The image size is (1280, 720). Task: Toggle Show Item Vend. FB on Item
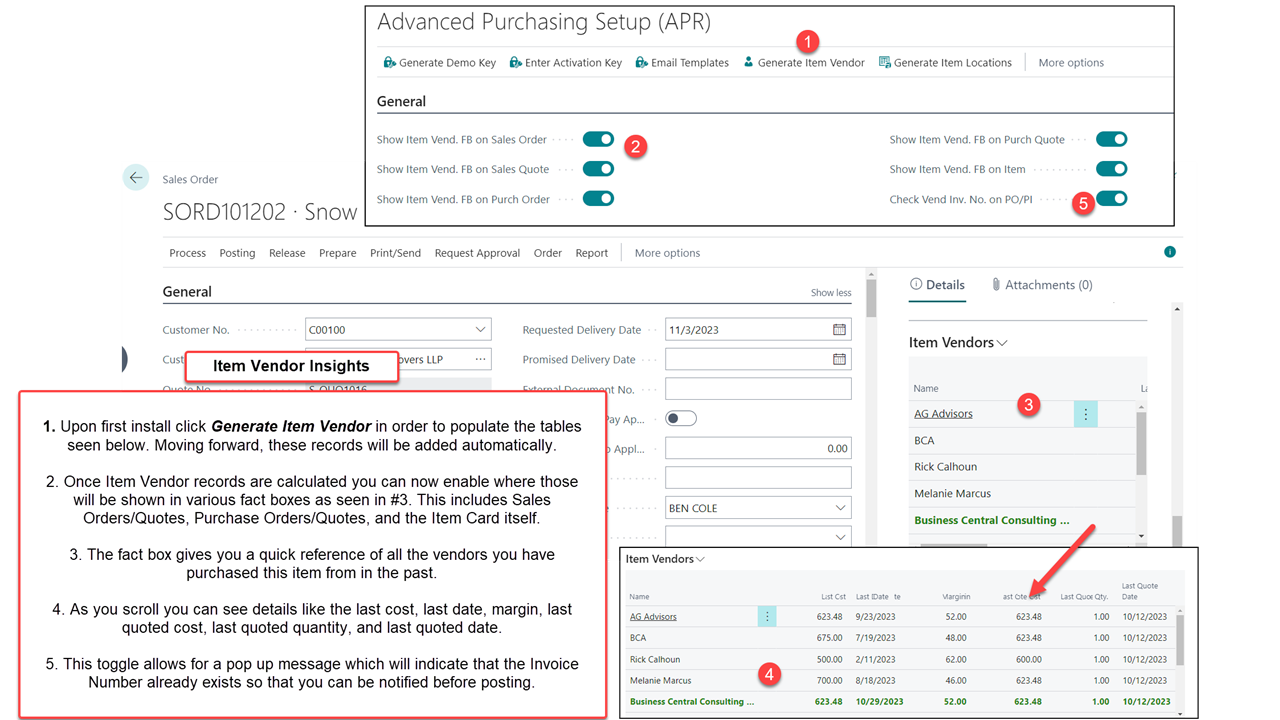tap(1111, 169)
